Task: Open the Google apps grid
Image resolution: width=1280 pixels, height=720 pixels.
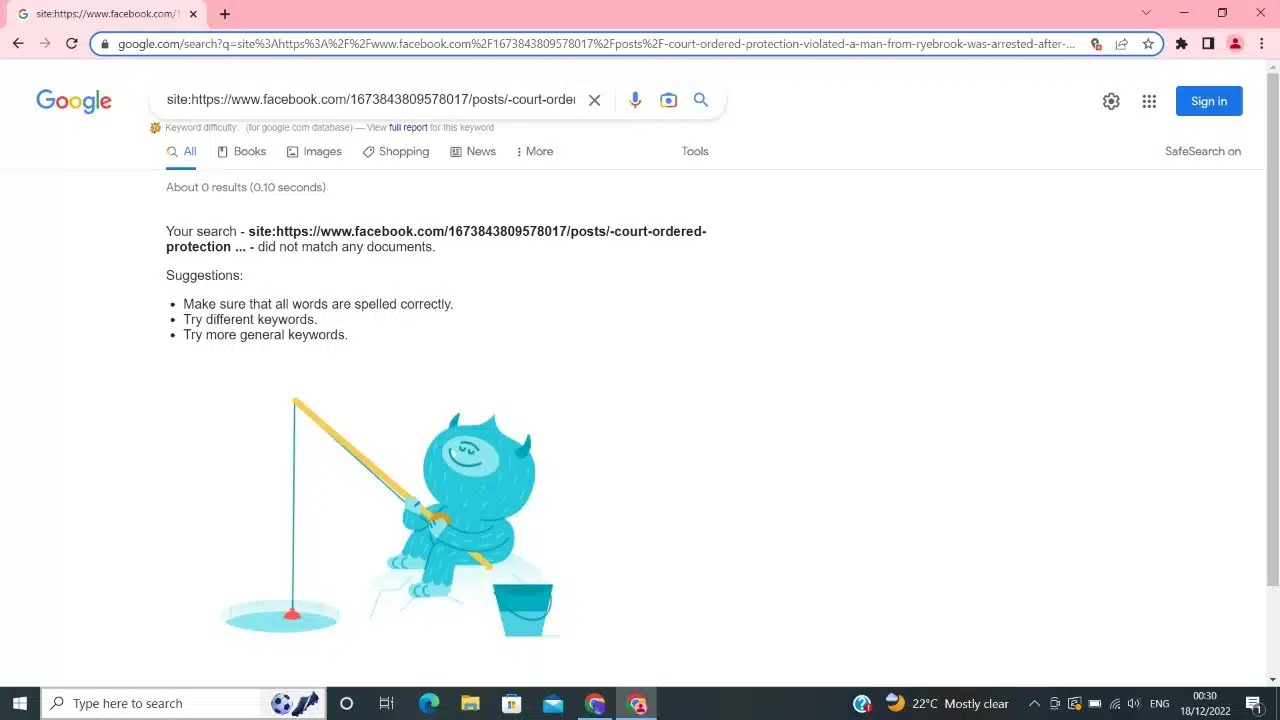Action: [x=1149, y=101]
